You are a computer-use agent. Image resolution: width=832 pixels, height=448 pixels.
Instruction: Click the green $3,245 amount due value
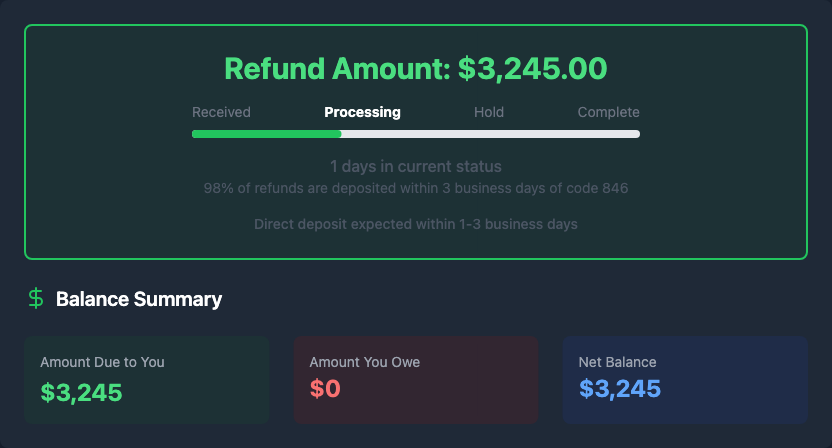[81, 392]
